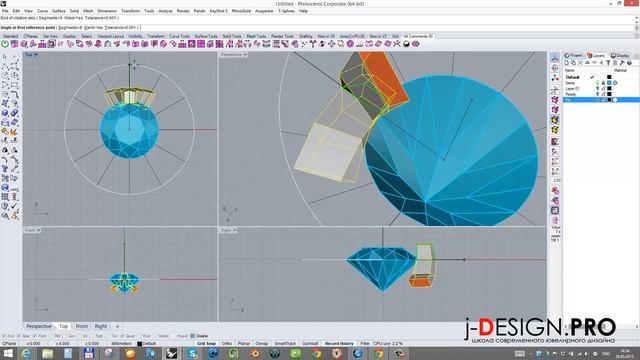Viewport: 640px width, 360px height.
Task: Select the Top viewport tab
Action: click(64, 326)
